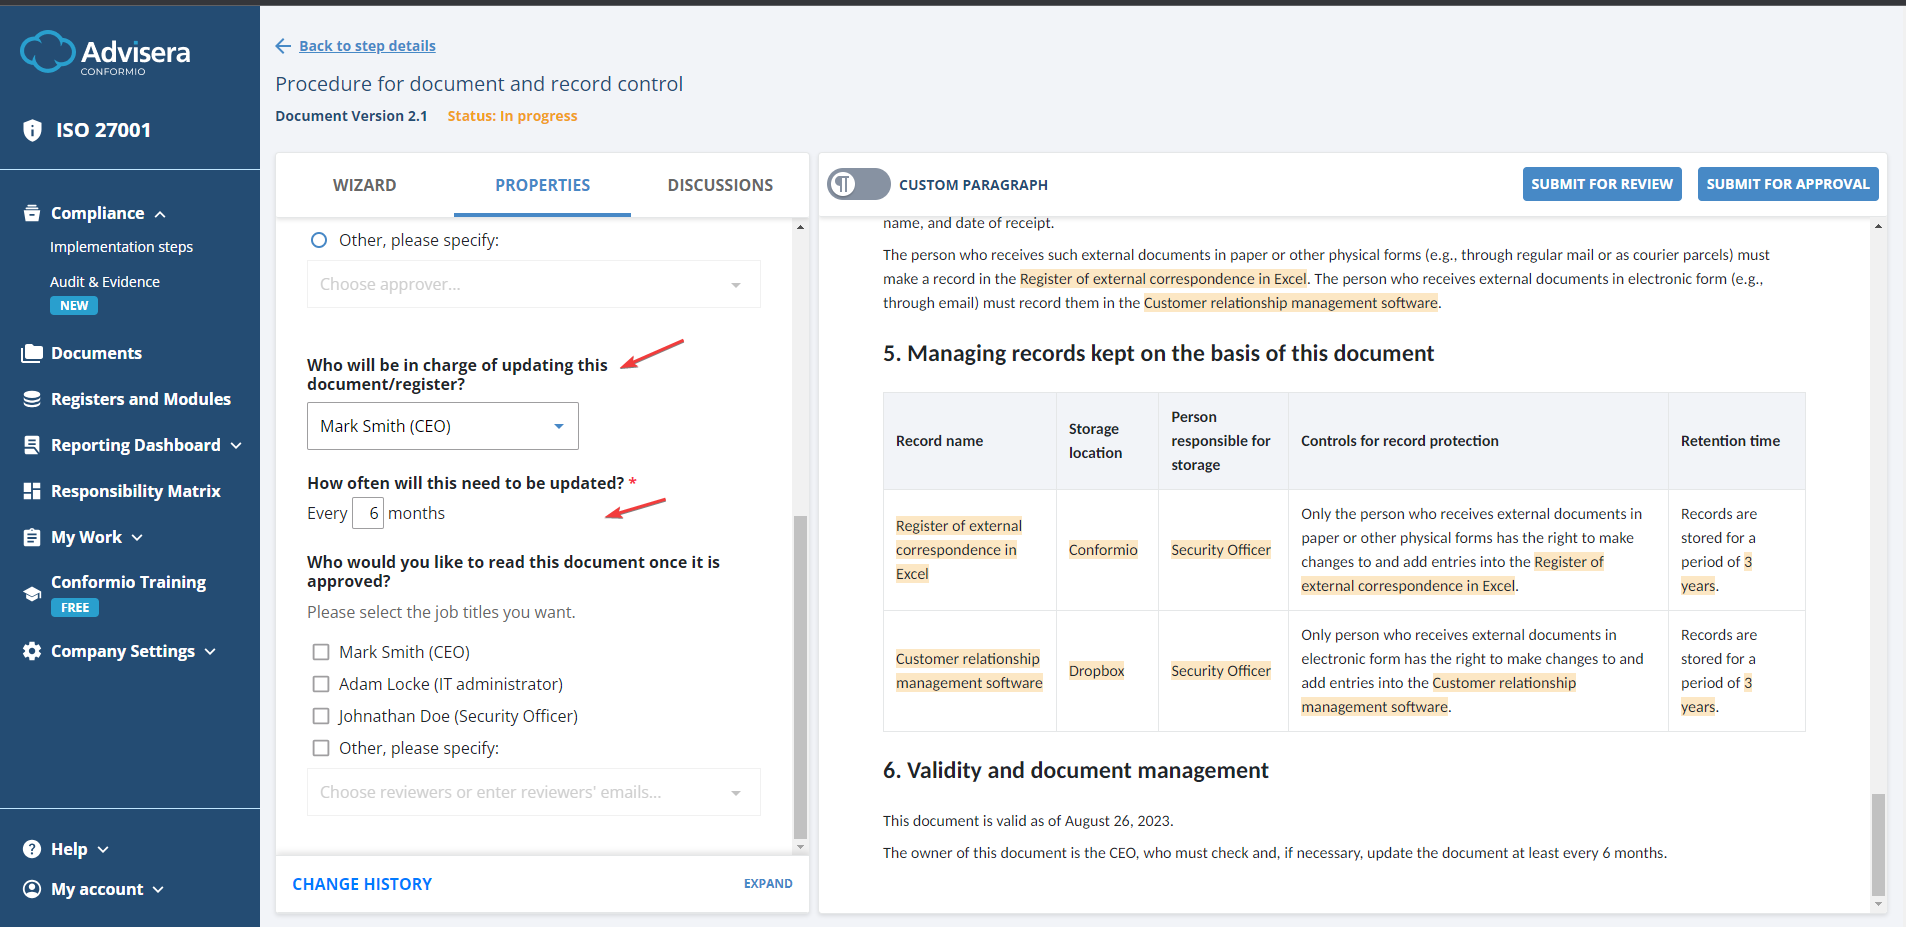Open the Responsibility Matrix
The width and height of the screenshot is (1906, 927).
pyautogui.click(x=135, y=490)
